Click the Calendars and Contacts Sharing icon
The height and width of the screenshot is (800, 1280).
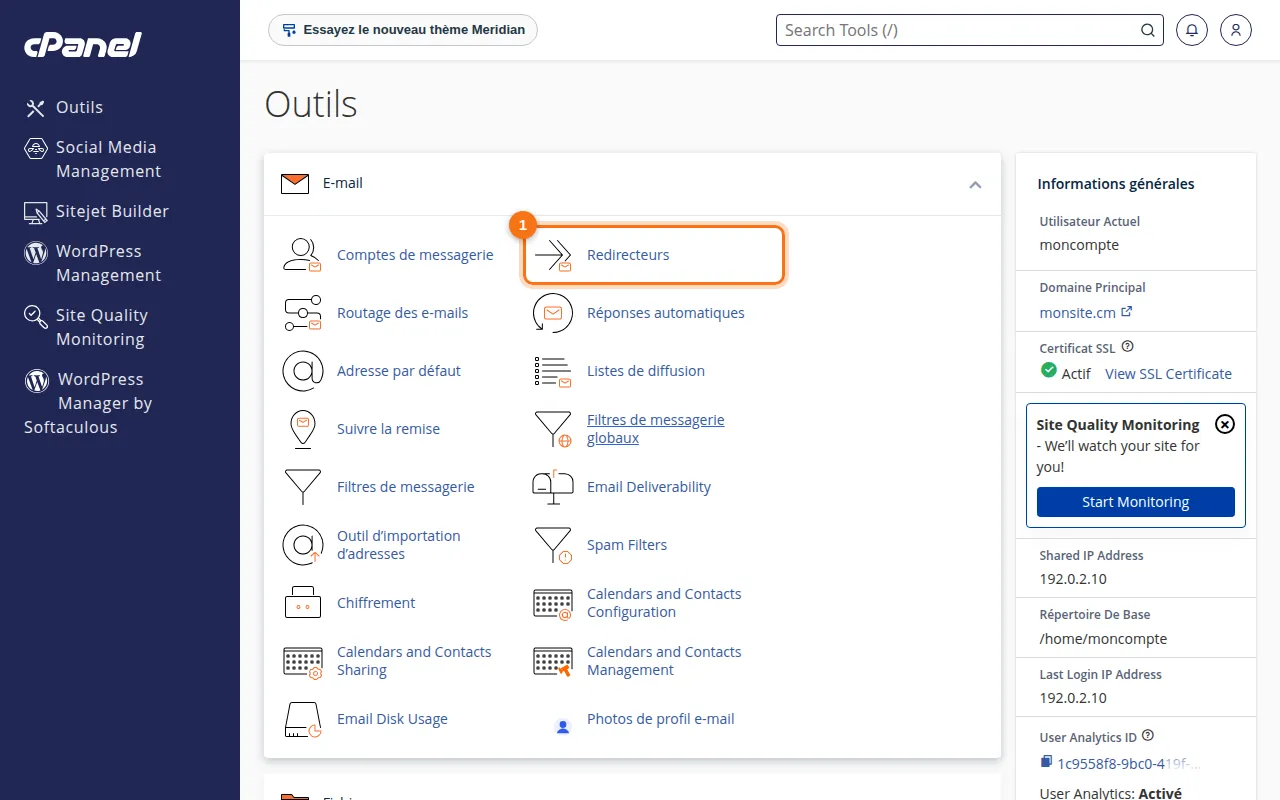coord(302,661)
